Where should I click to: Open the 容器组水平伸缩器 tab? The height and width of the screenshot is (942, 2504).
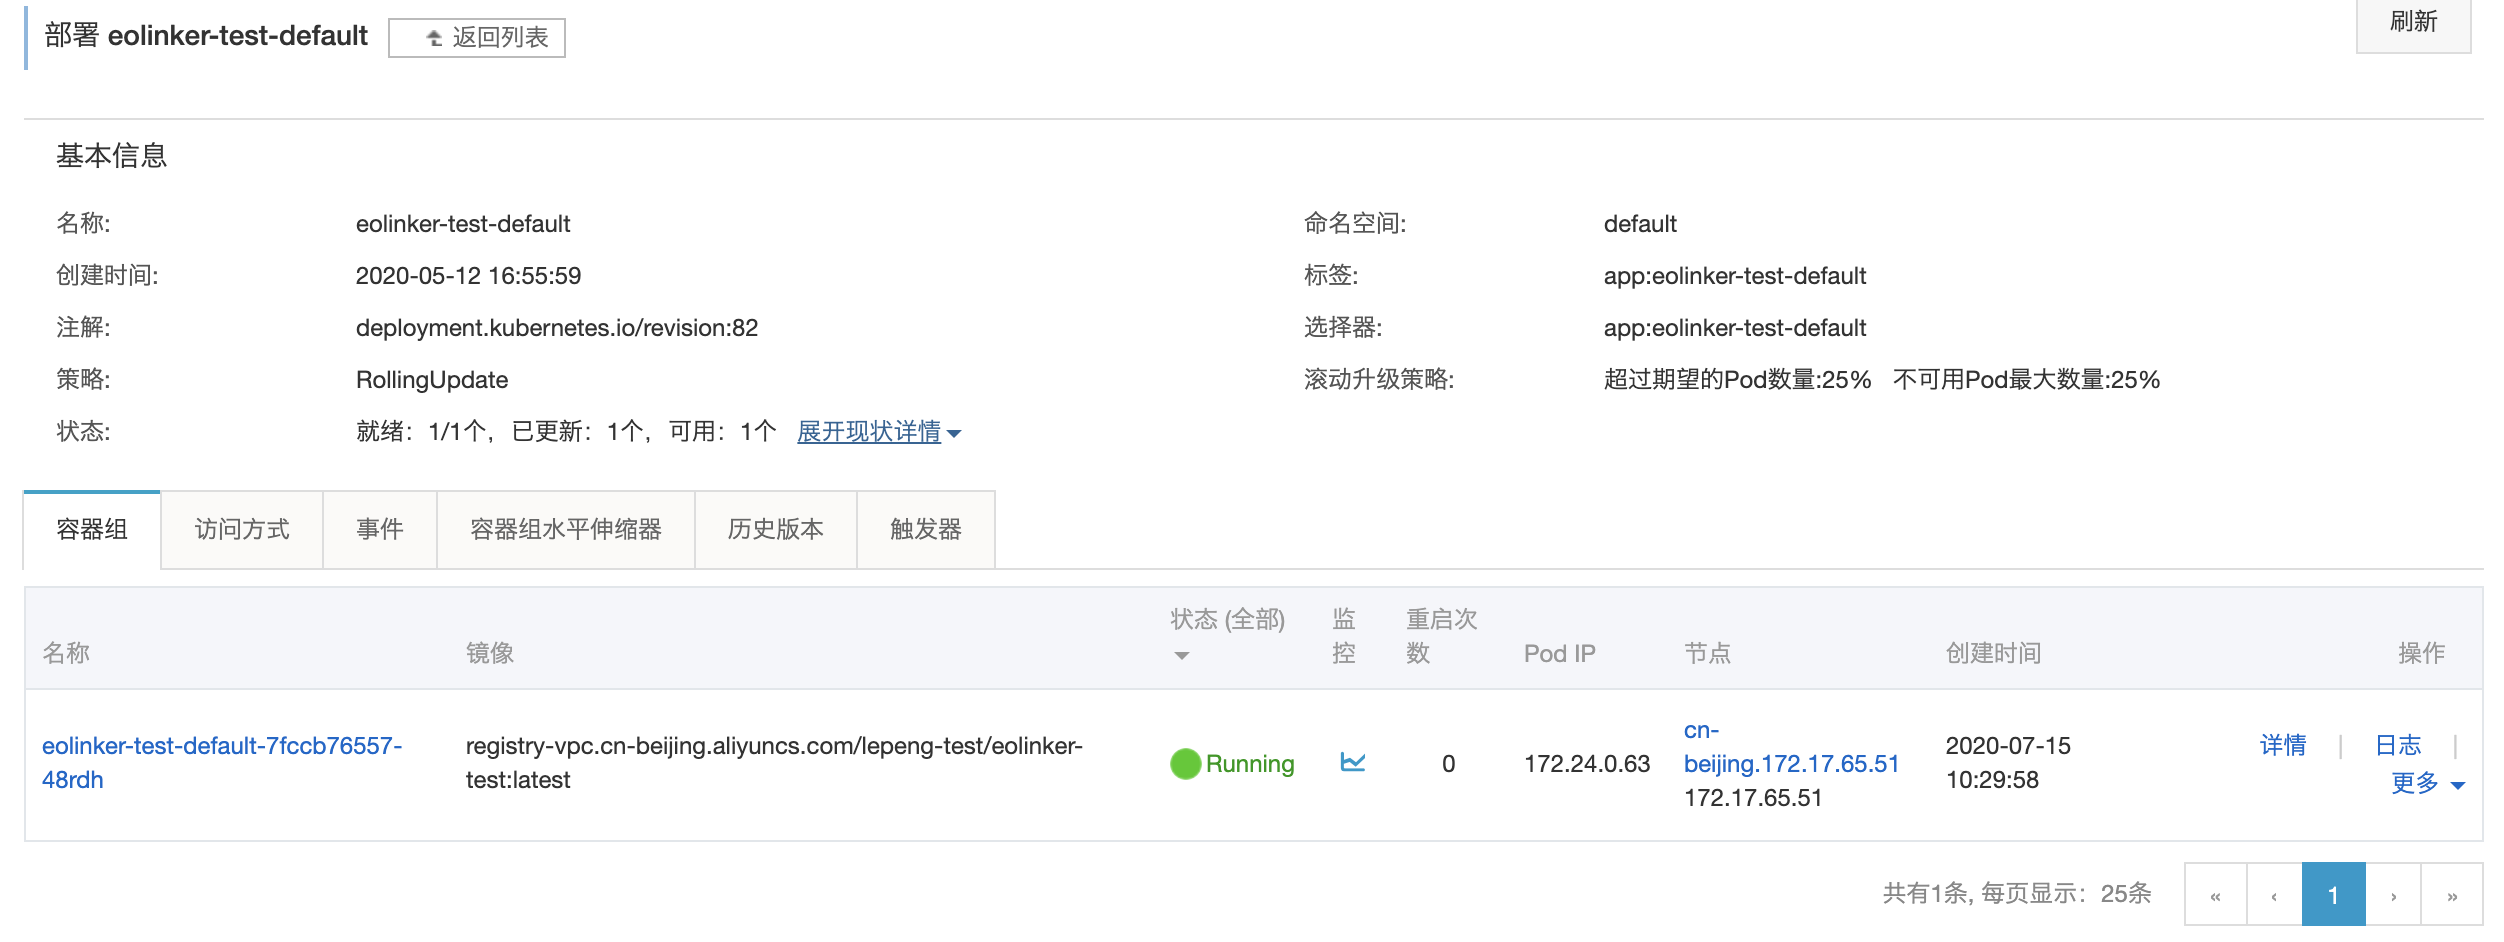[x=566, y=530]
